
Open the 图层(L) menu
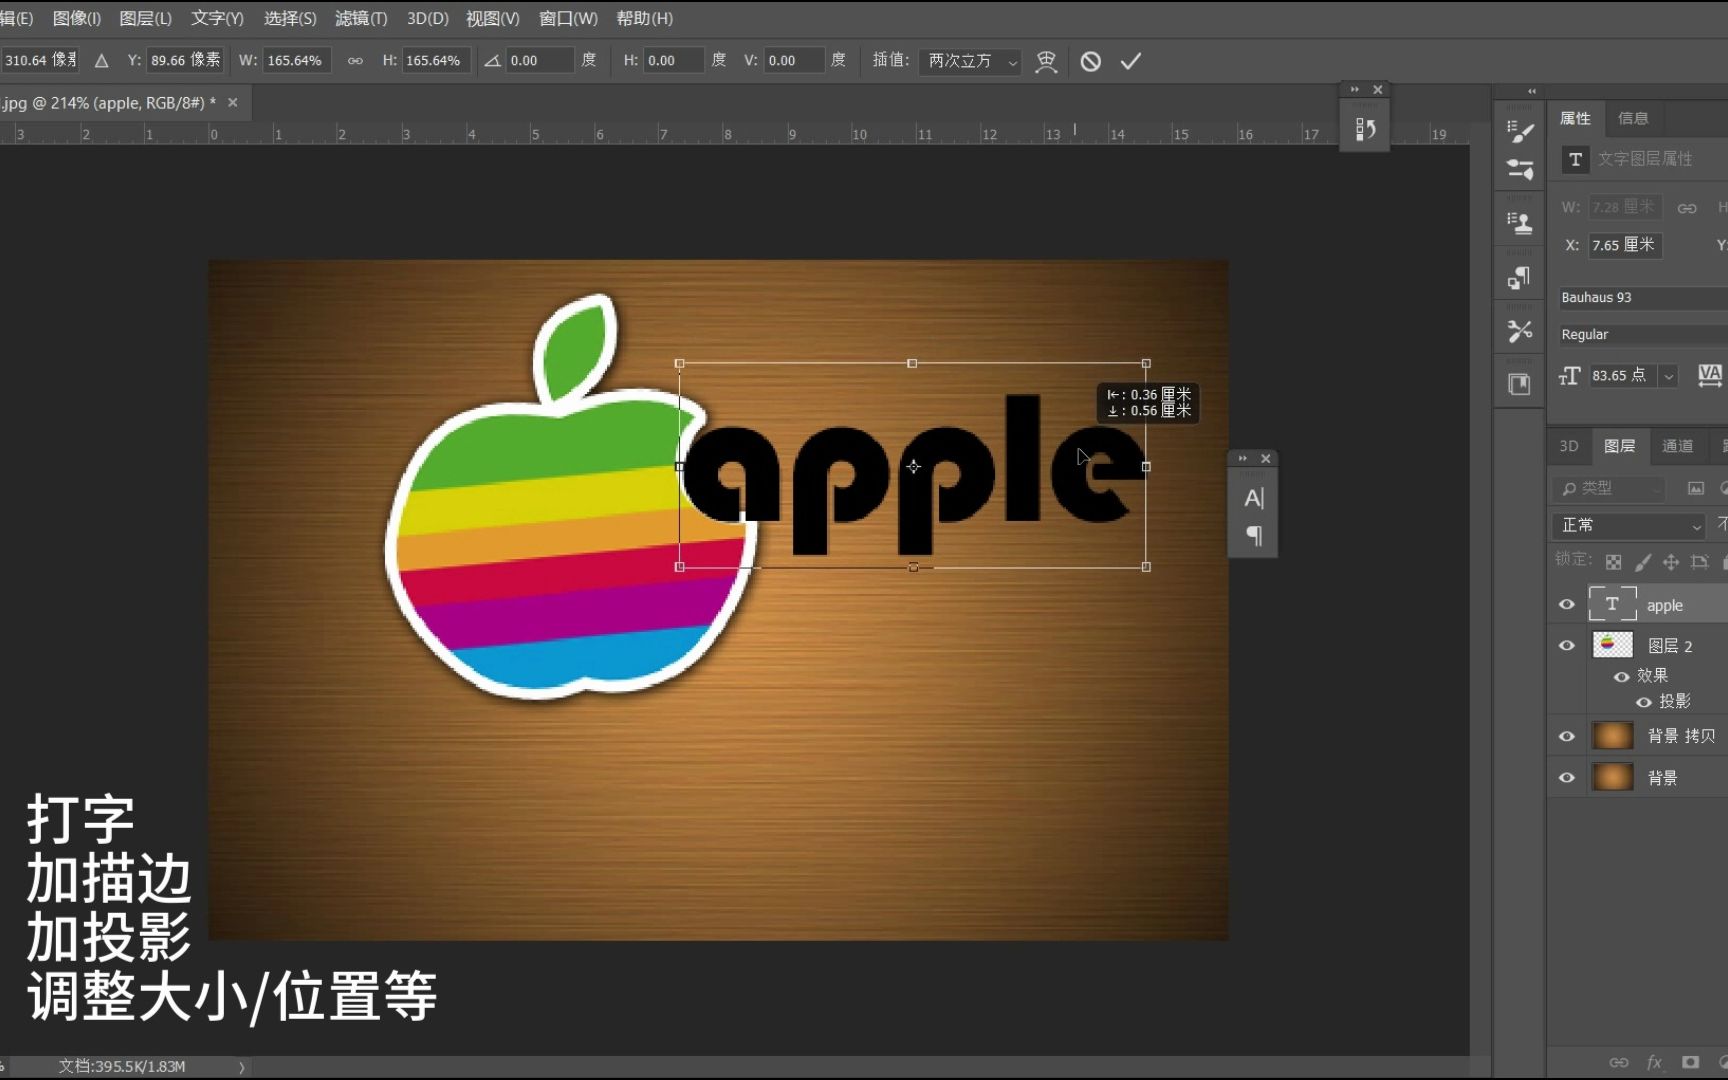pos(145,18)
